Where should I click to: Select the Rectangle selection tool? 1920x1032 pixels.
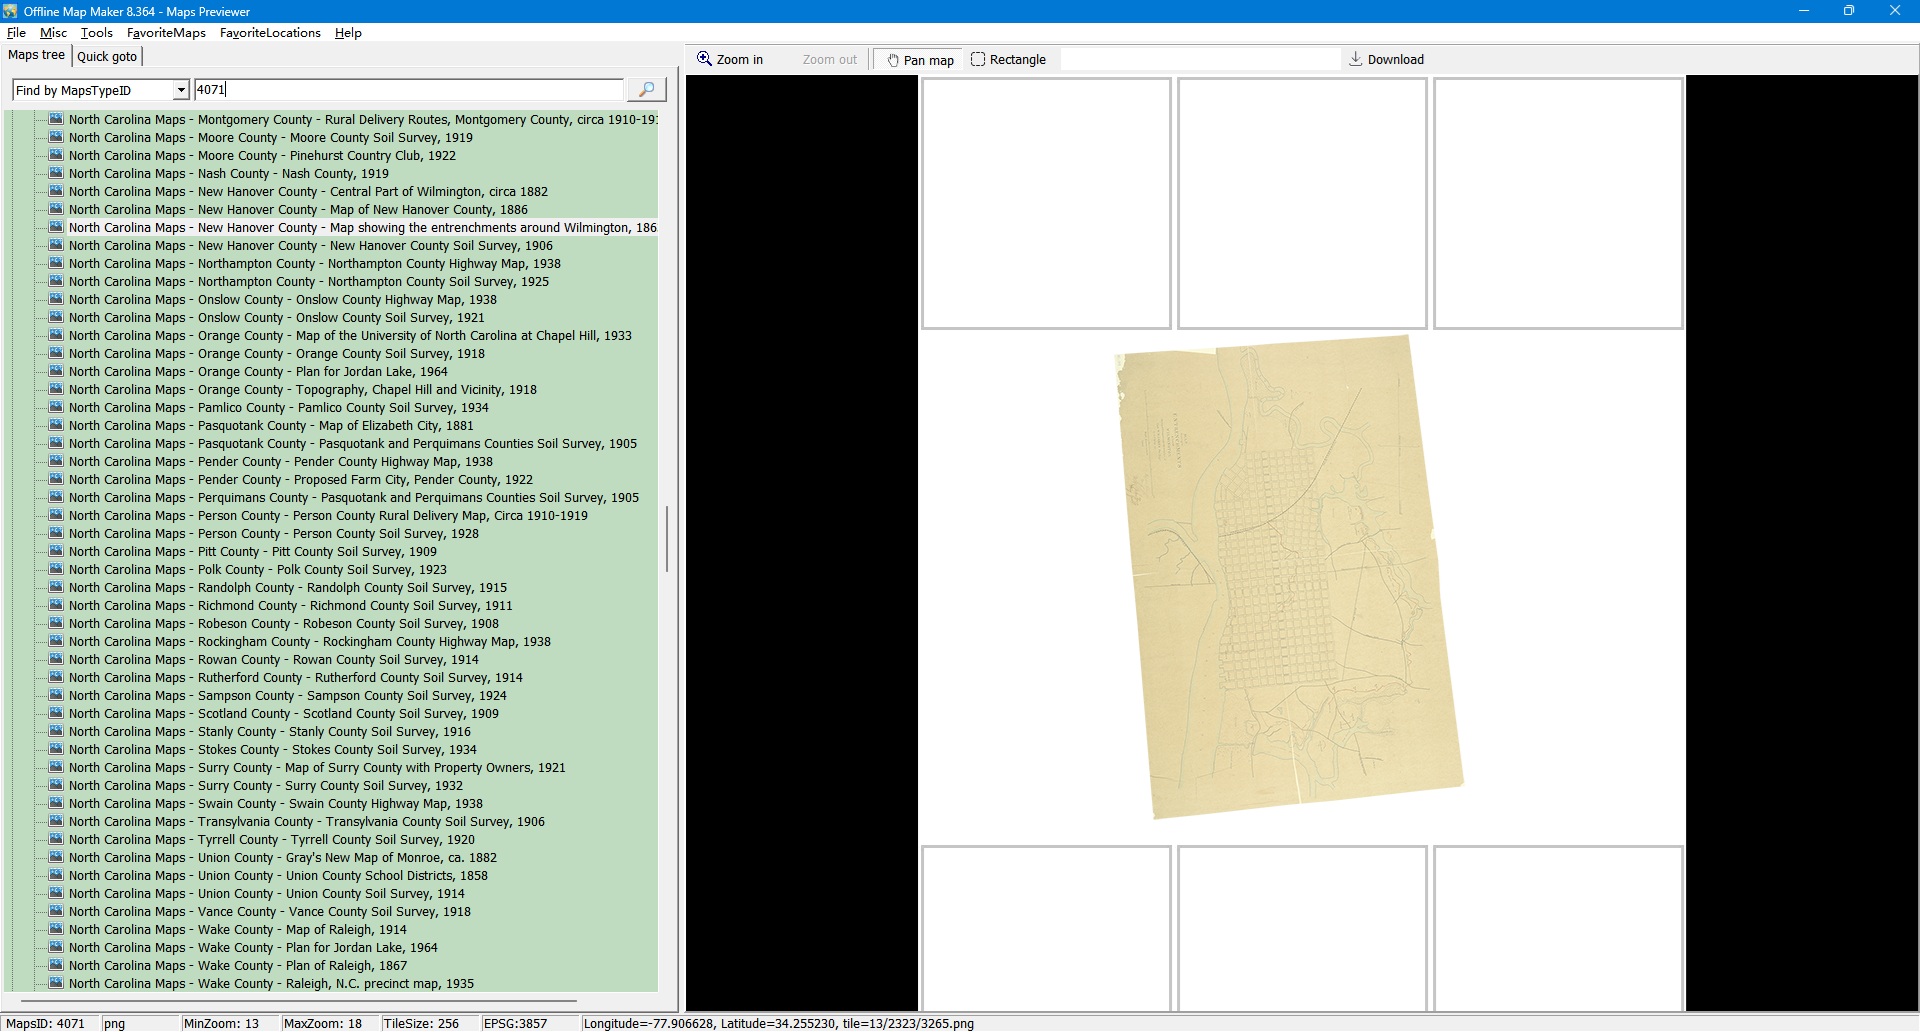pyautogui.click(x=1008, y=60)
